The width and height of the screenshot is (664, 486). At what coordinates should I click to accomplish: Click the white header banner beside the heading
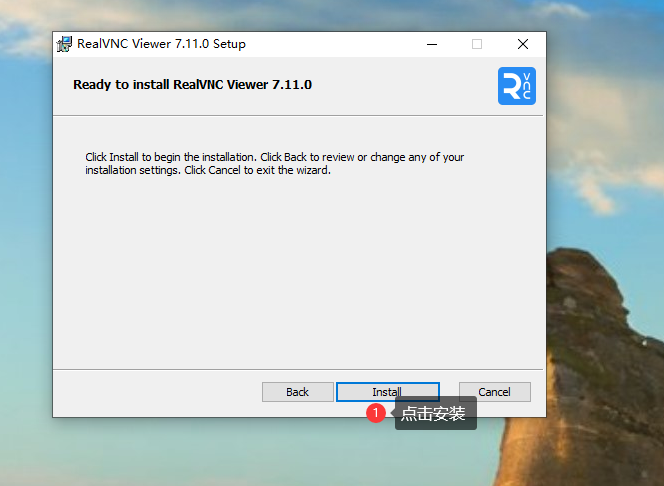[400, 86]
